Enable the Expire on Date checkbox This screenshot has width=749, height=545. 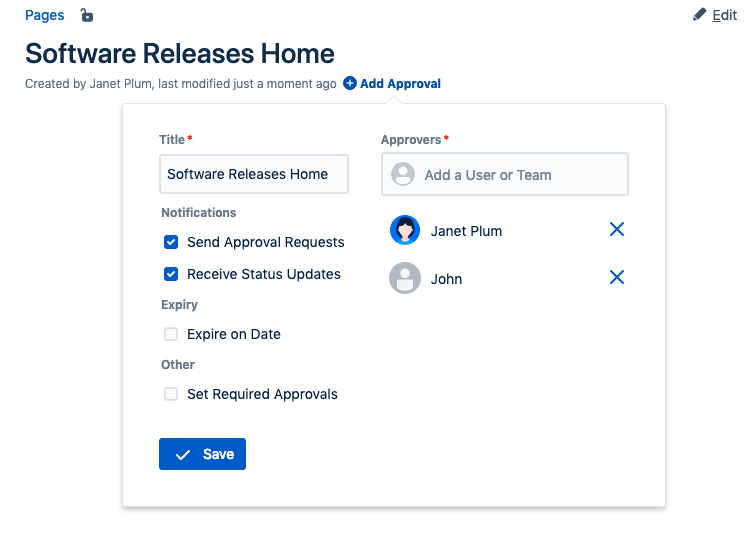(x=171, y=334)
